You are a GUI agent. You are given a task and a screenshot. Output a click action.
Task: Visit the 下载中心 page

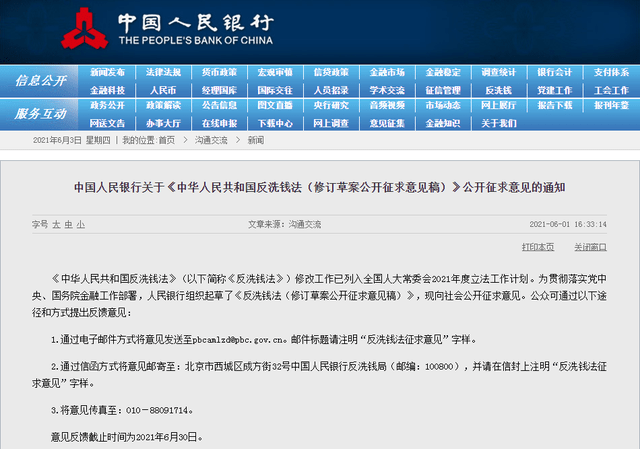tap(275, 123)
